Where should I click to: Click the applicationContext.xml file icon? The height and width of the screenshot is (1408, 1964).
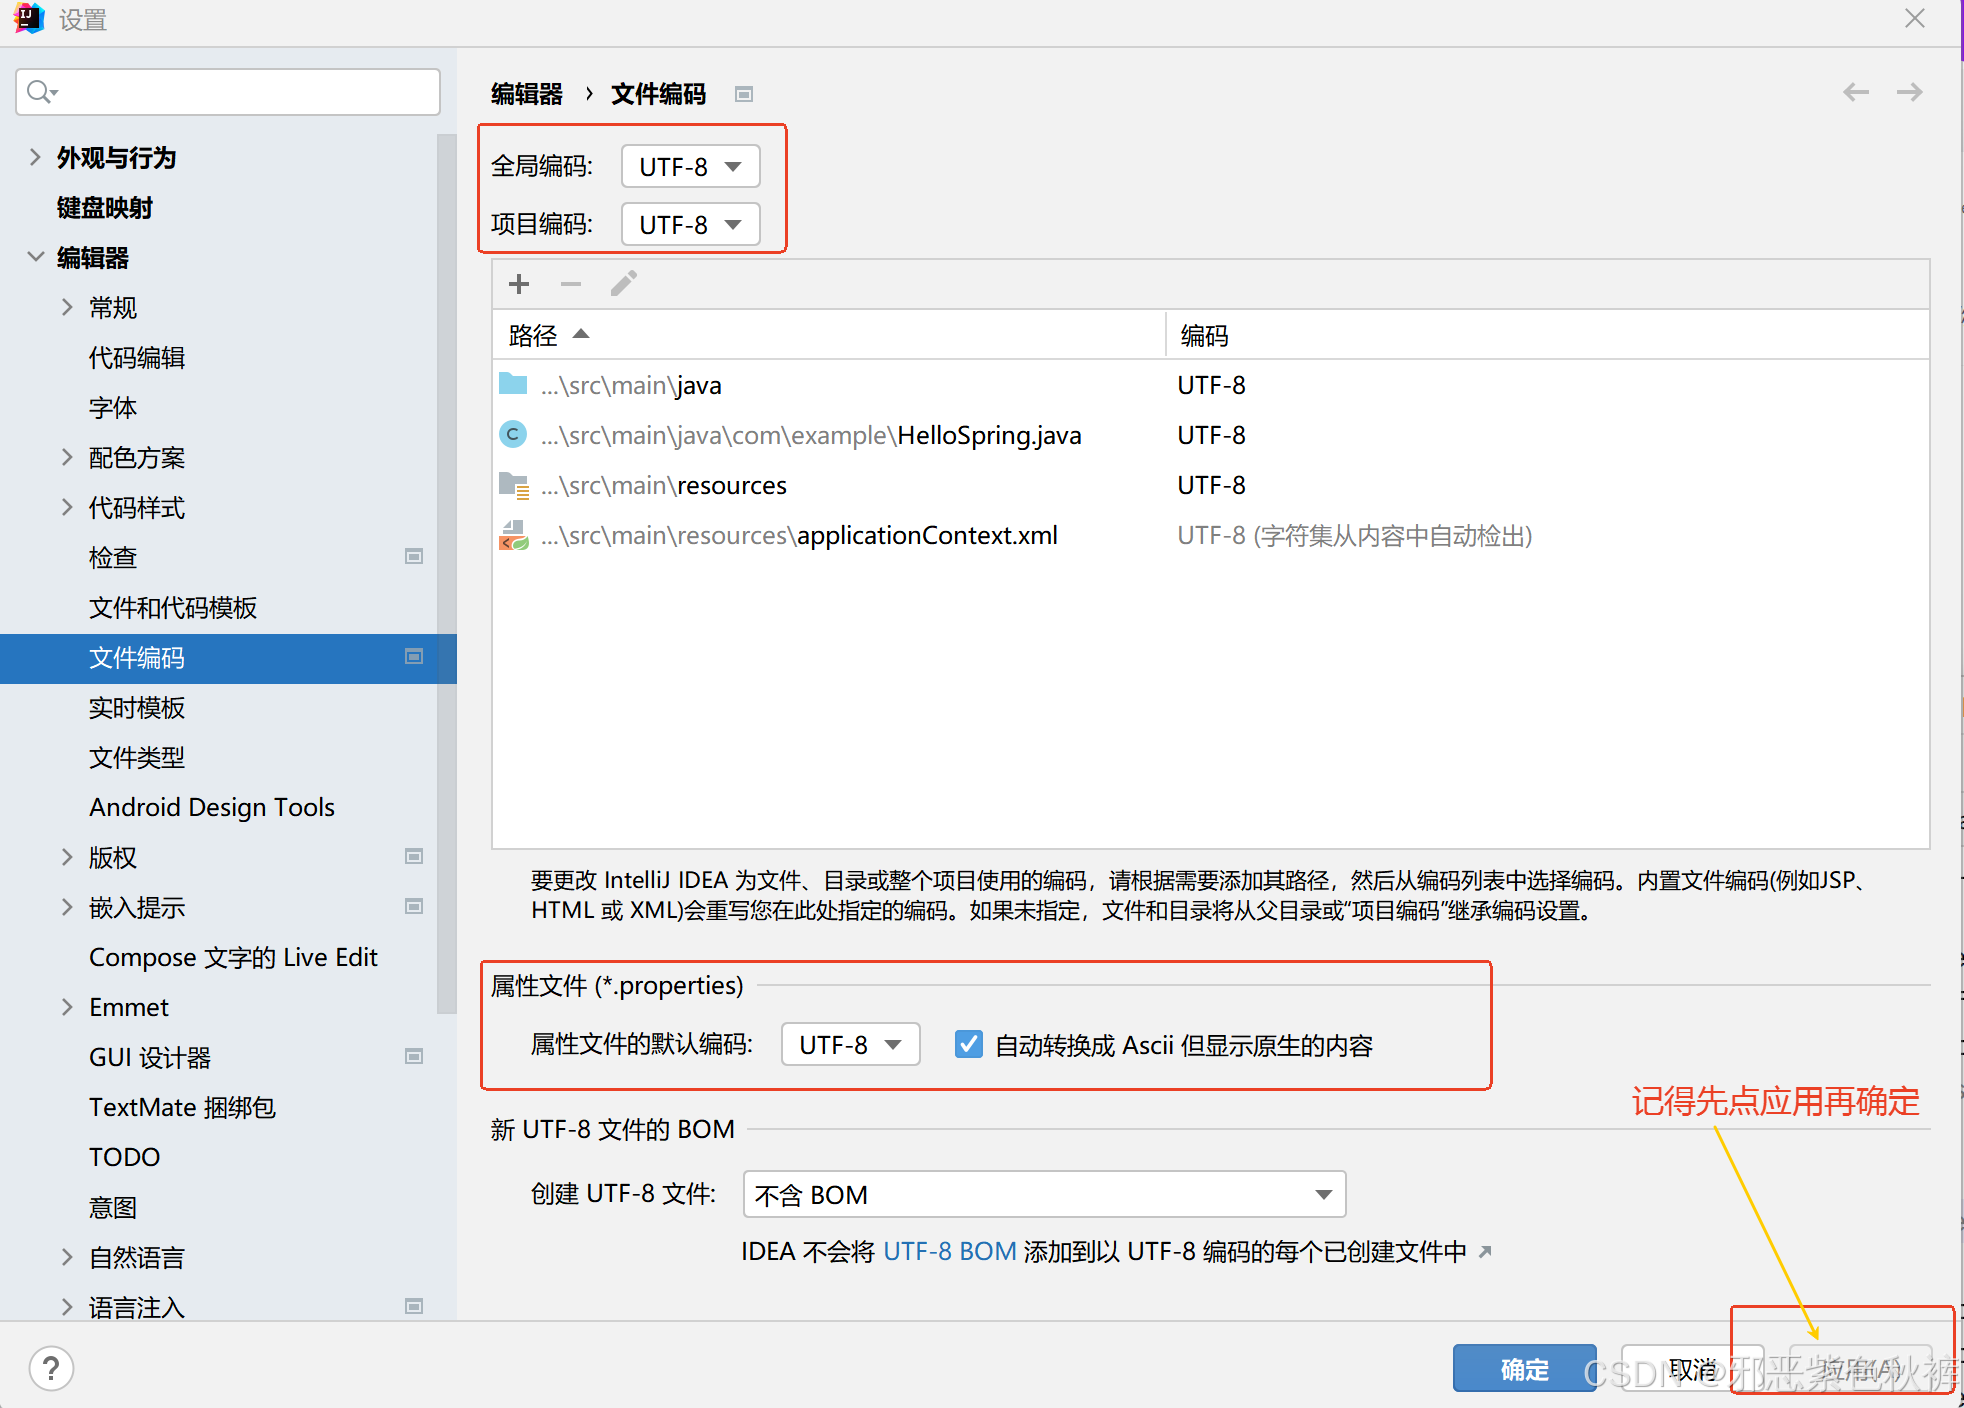(513, 535)
